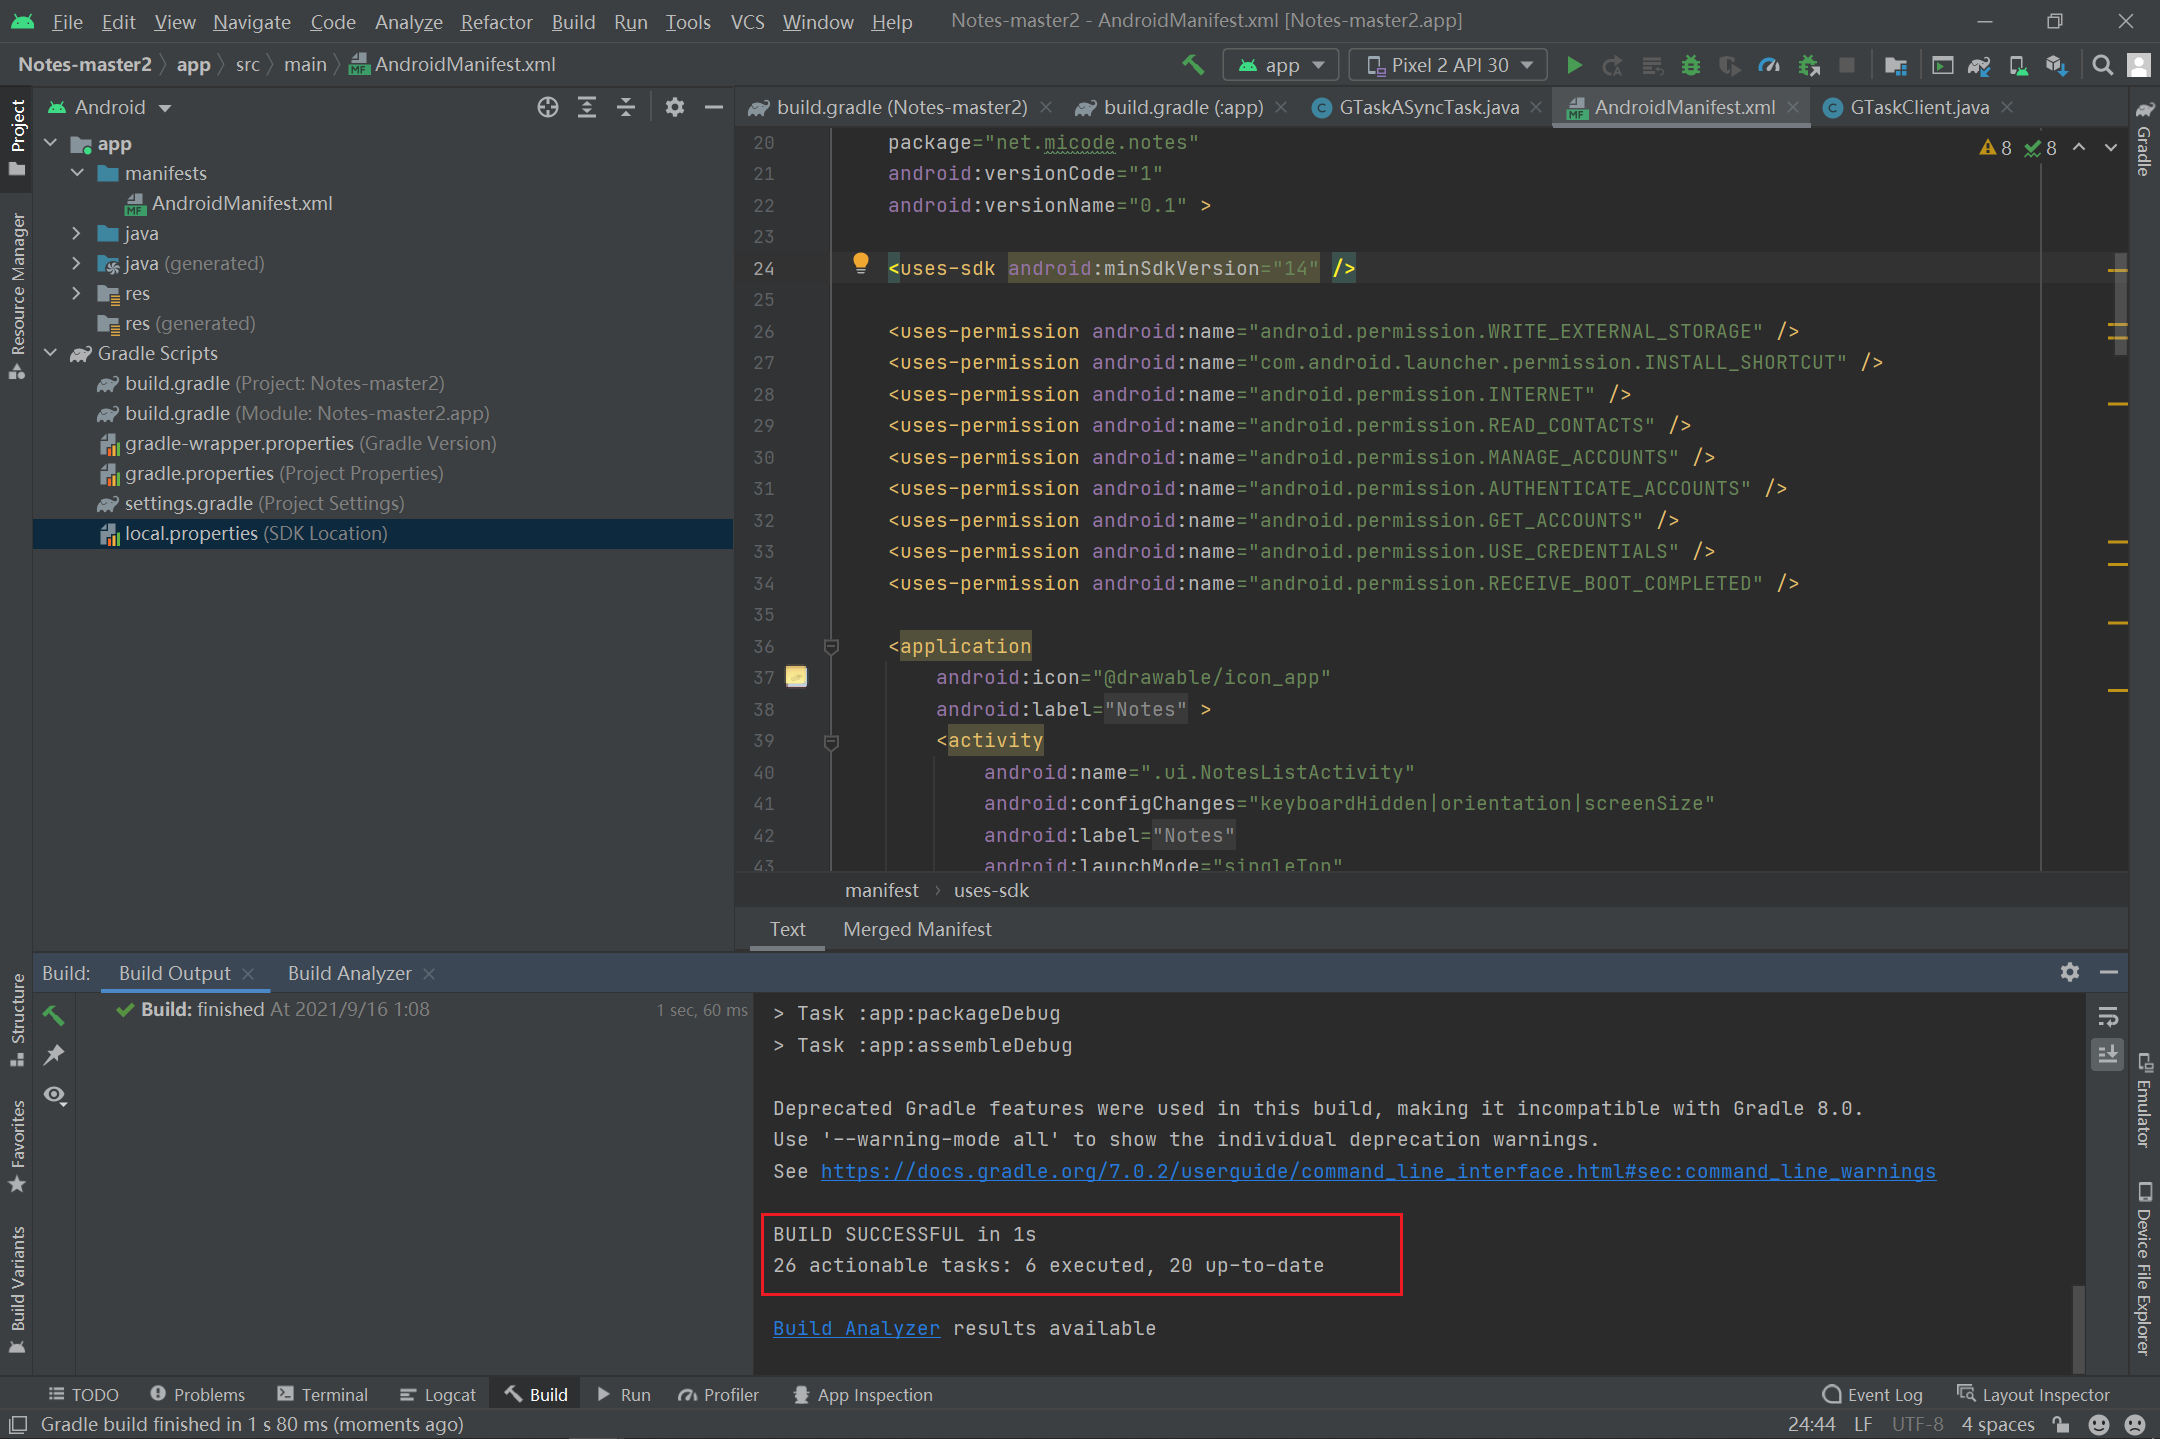Viewport: 2160px width, 1439px height.
Task: Click the Debug app bug icon
Action: pyautogui.click(x=1691, y=65)
